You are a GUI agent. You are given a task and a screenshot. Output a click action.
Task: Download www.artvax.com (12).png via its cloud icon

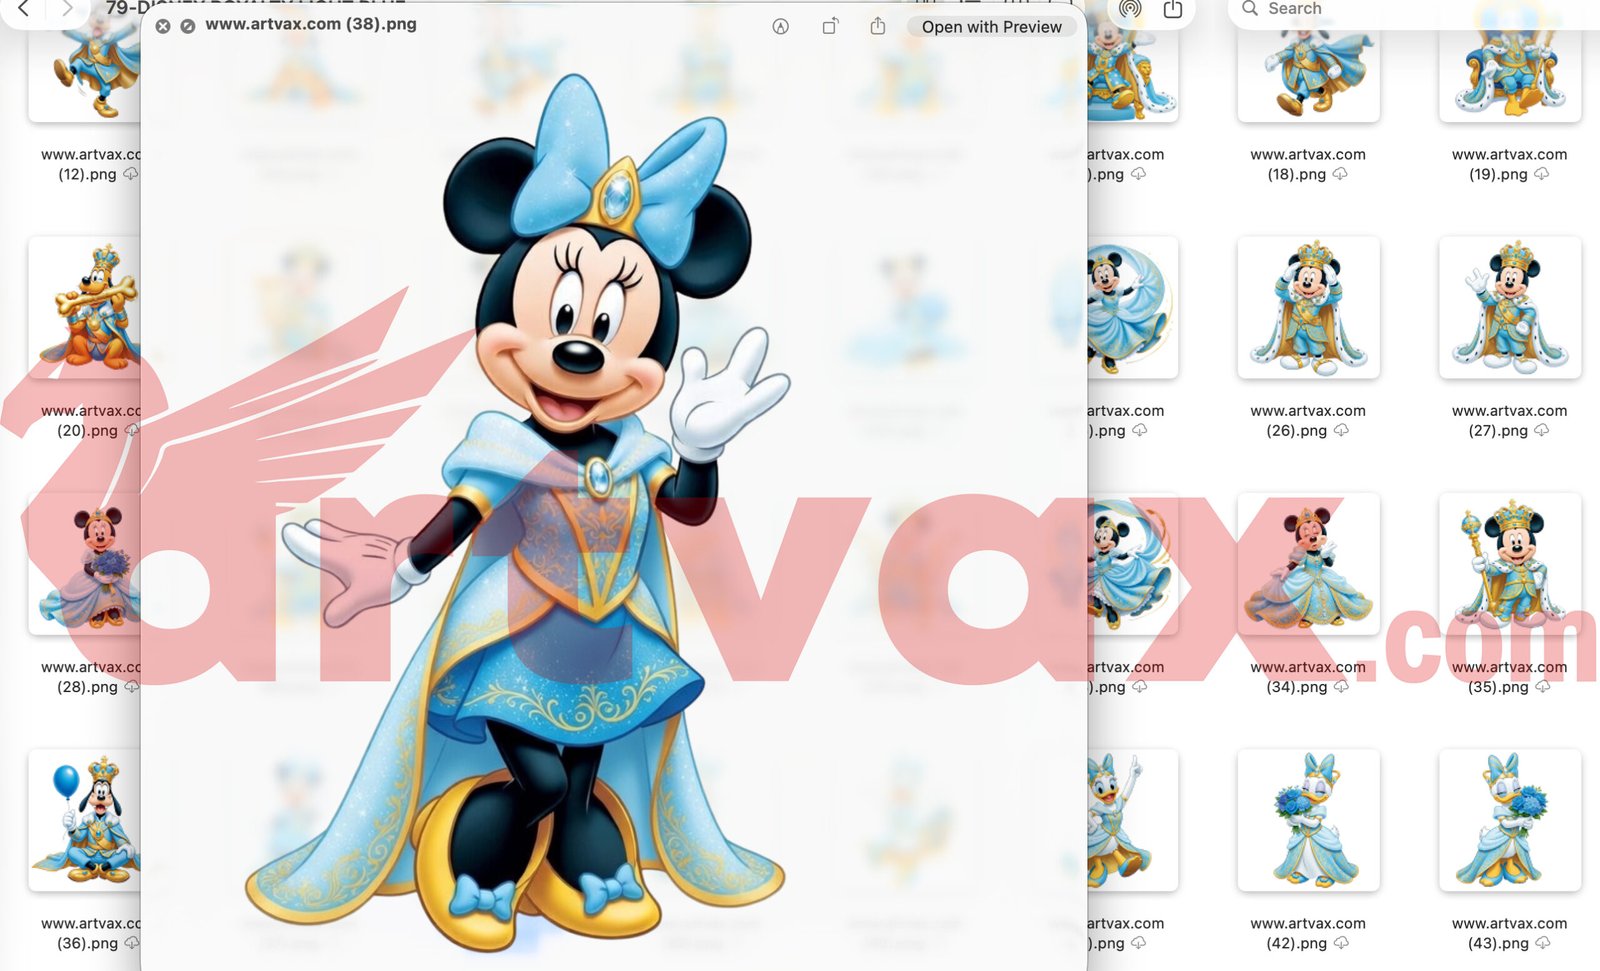[x=132, y=174]
